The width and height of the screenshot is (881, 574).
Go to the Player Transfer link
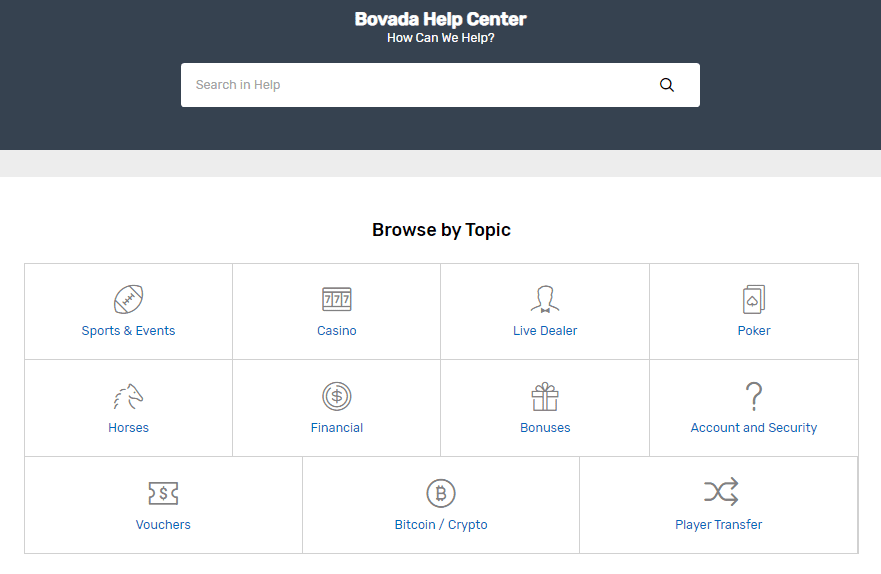click(x=719, y=525)
